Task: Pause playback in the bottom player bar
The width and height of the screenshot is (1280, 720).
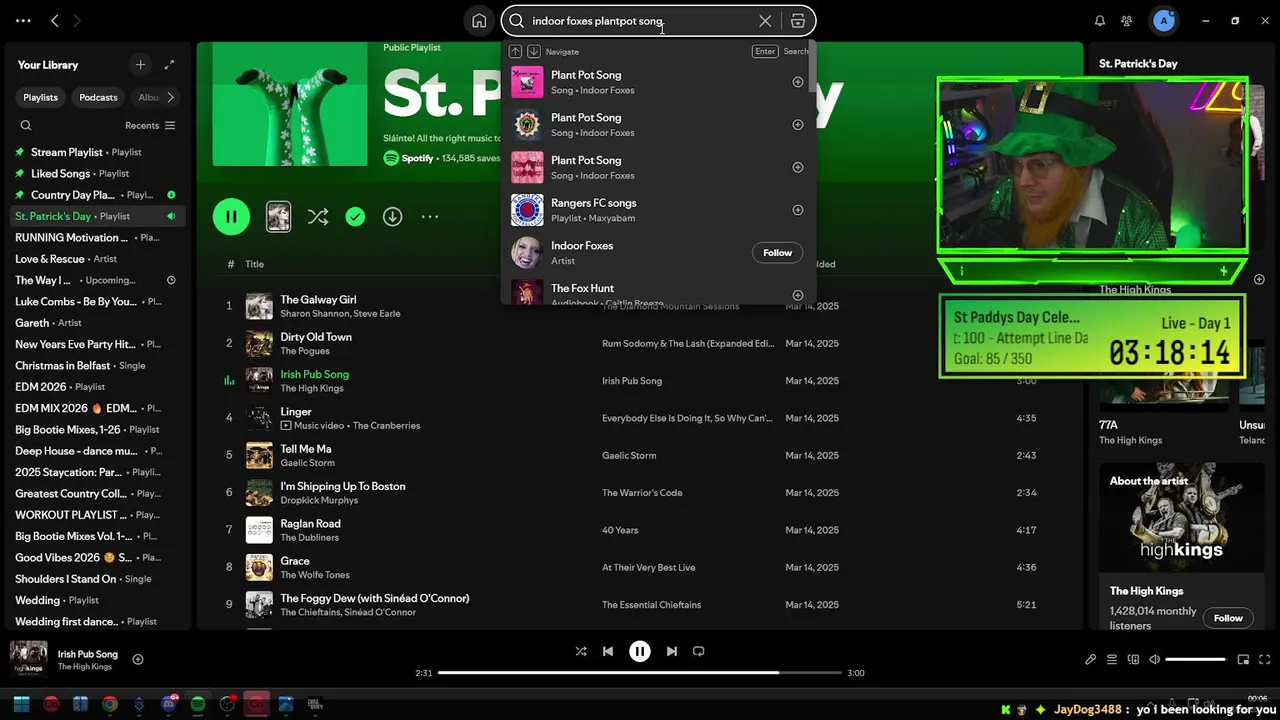Action: pyautogui.click(x=640, y=651)
